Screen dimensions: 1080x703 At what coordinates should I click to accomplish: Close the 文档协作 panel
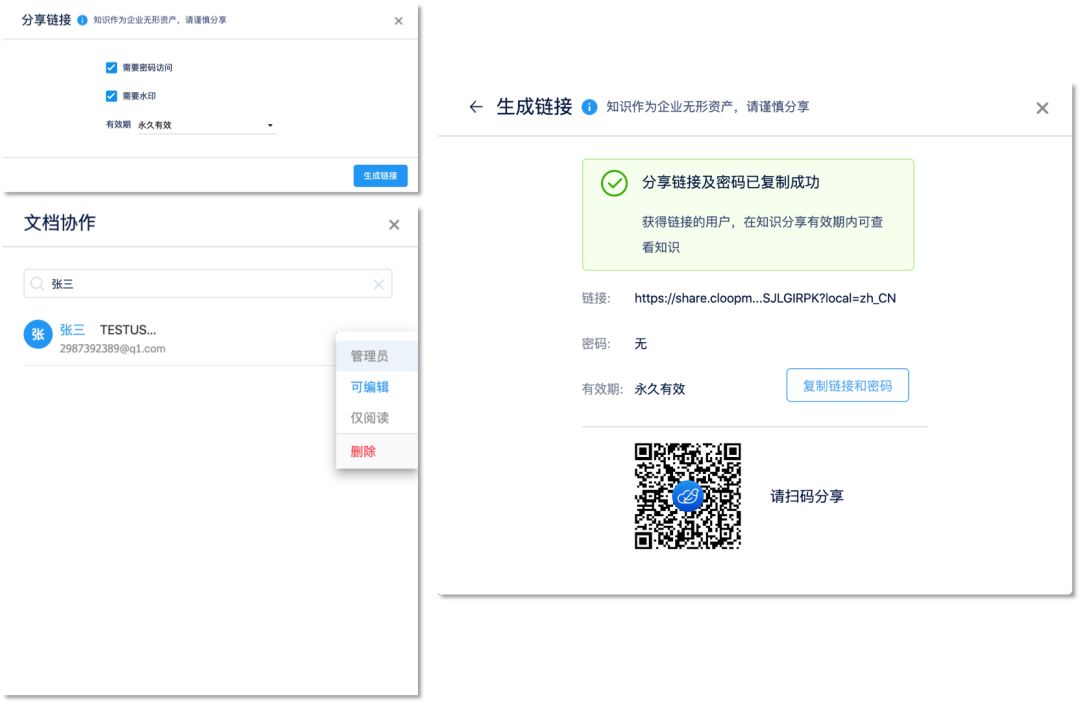394,225
